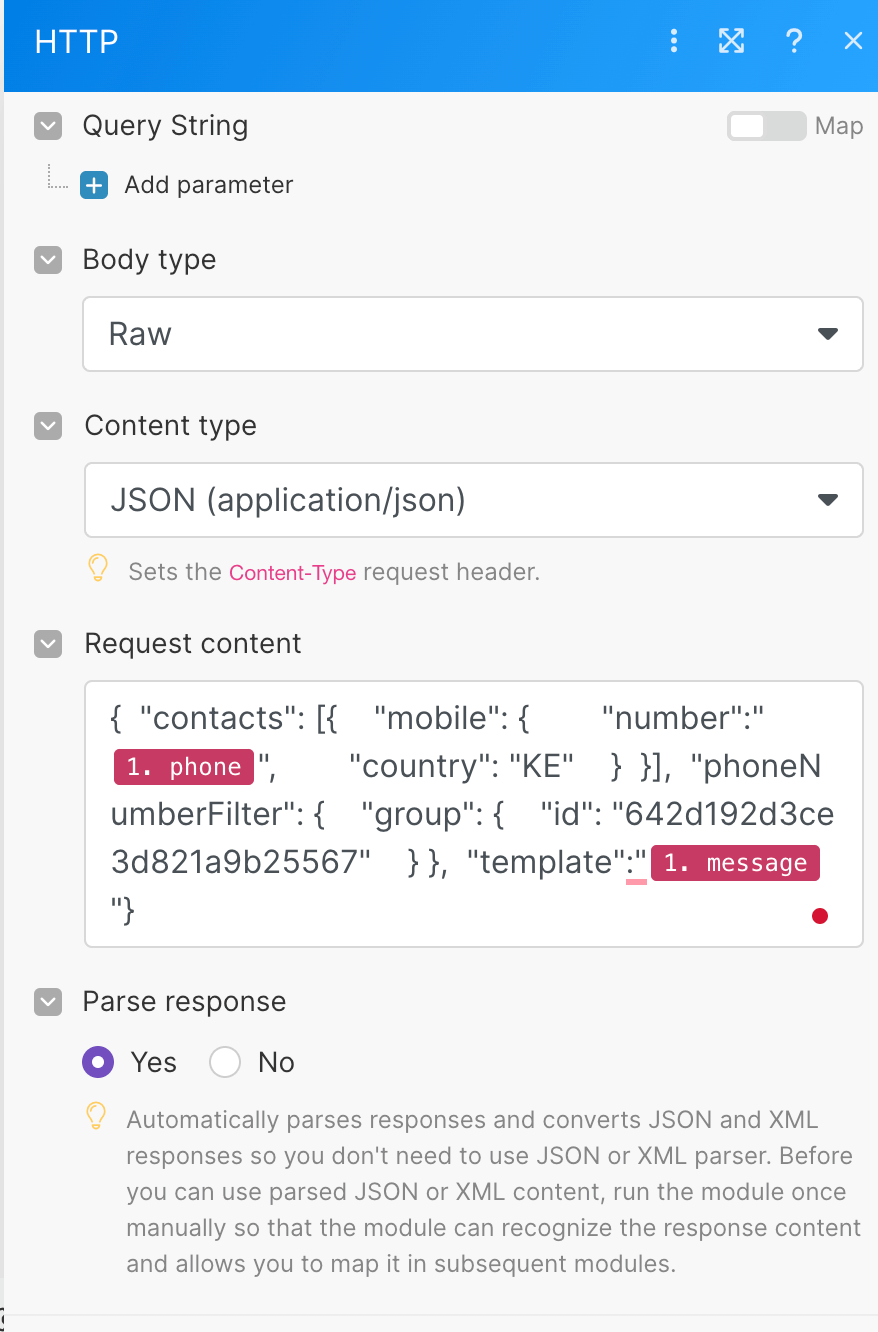Click the blue plus icon for Add parameter
The width and height of the screenshot is (878, 1332).
pos(94,185)
